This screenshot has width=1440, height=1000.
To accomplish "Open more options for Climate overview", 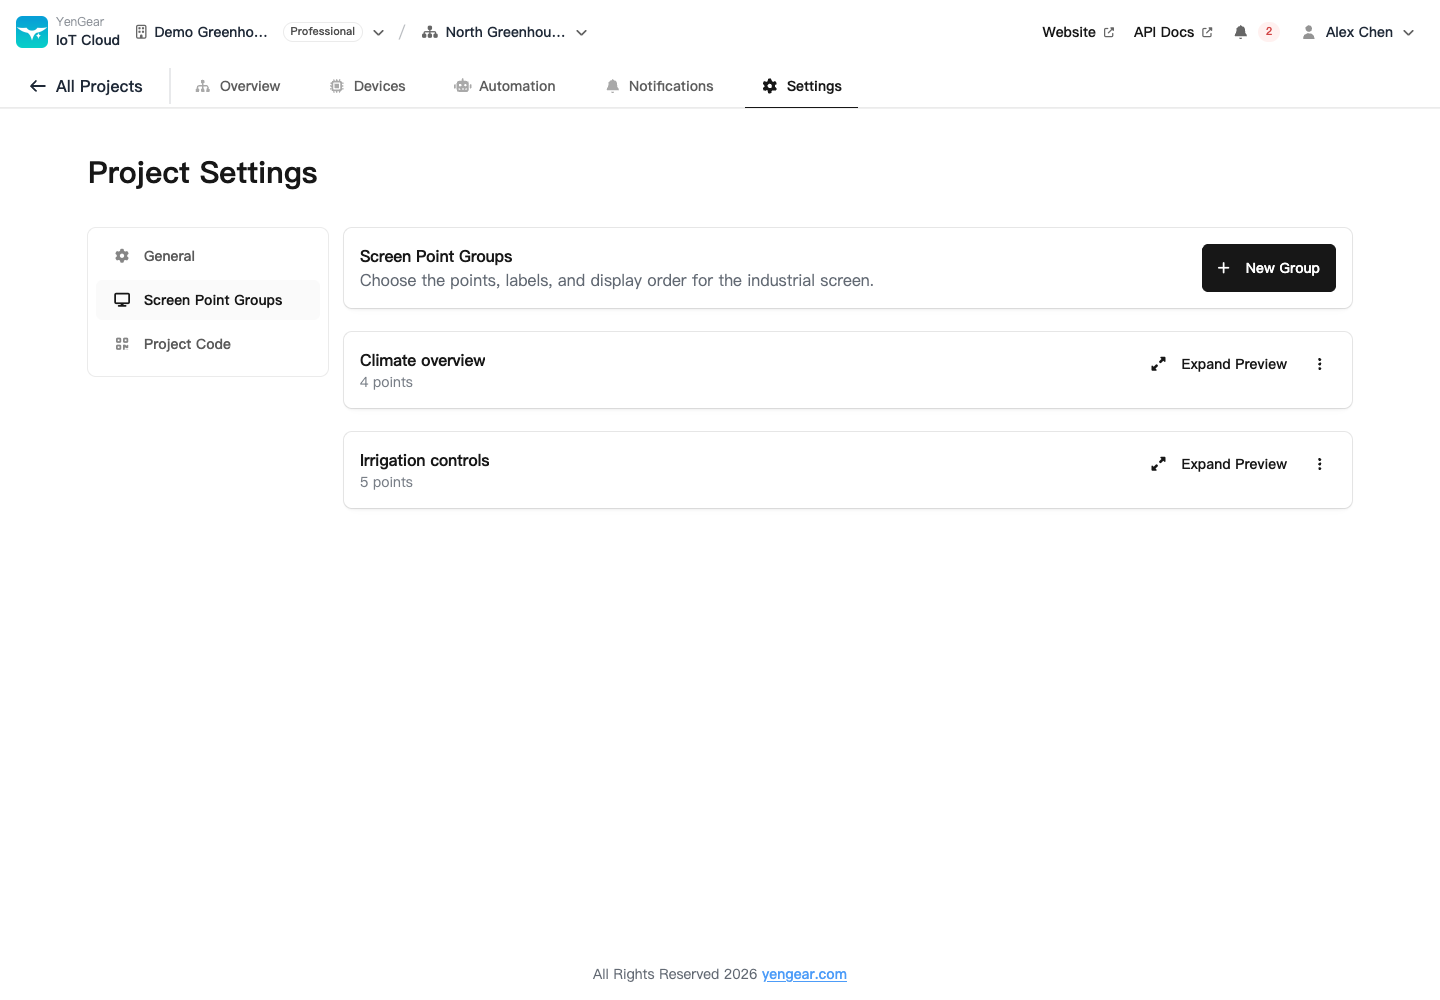I will pos(1320,364).
